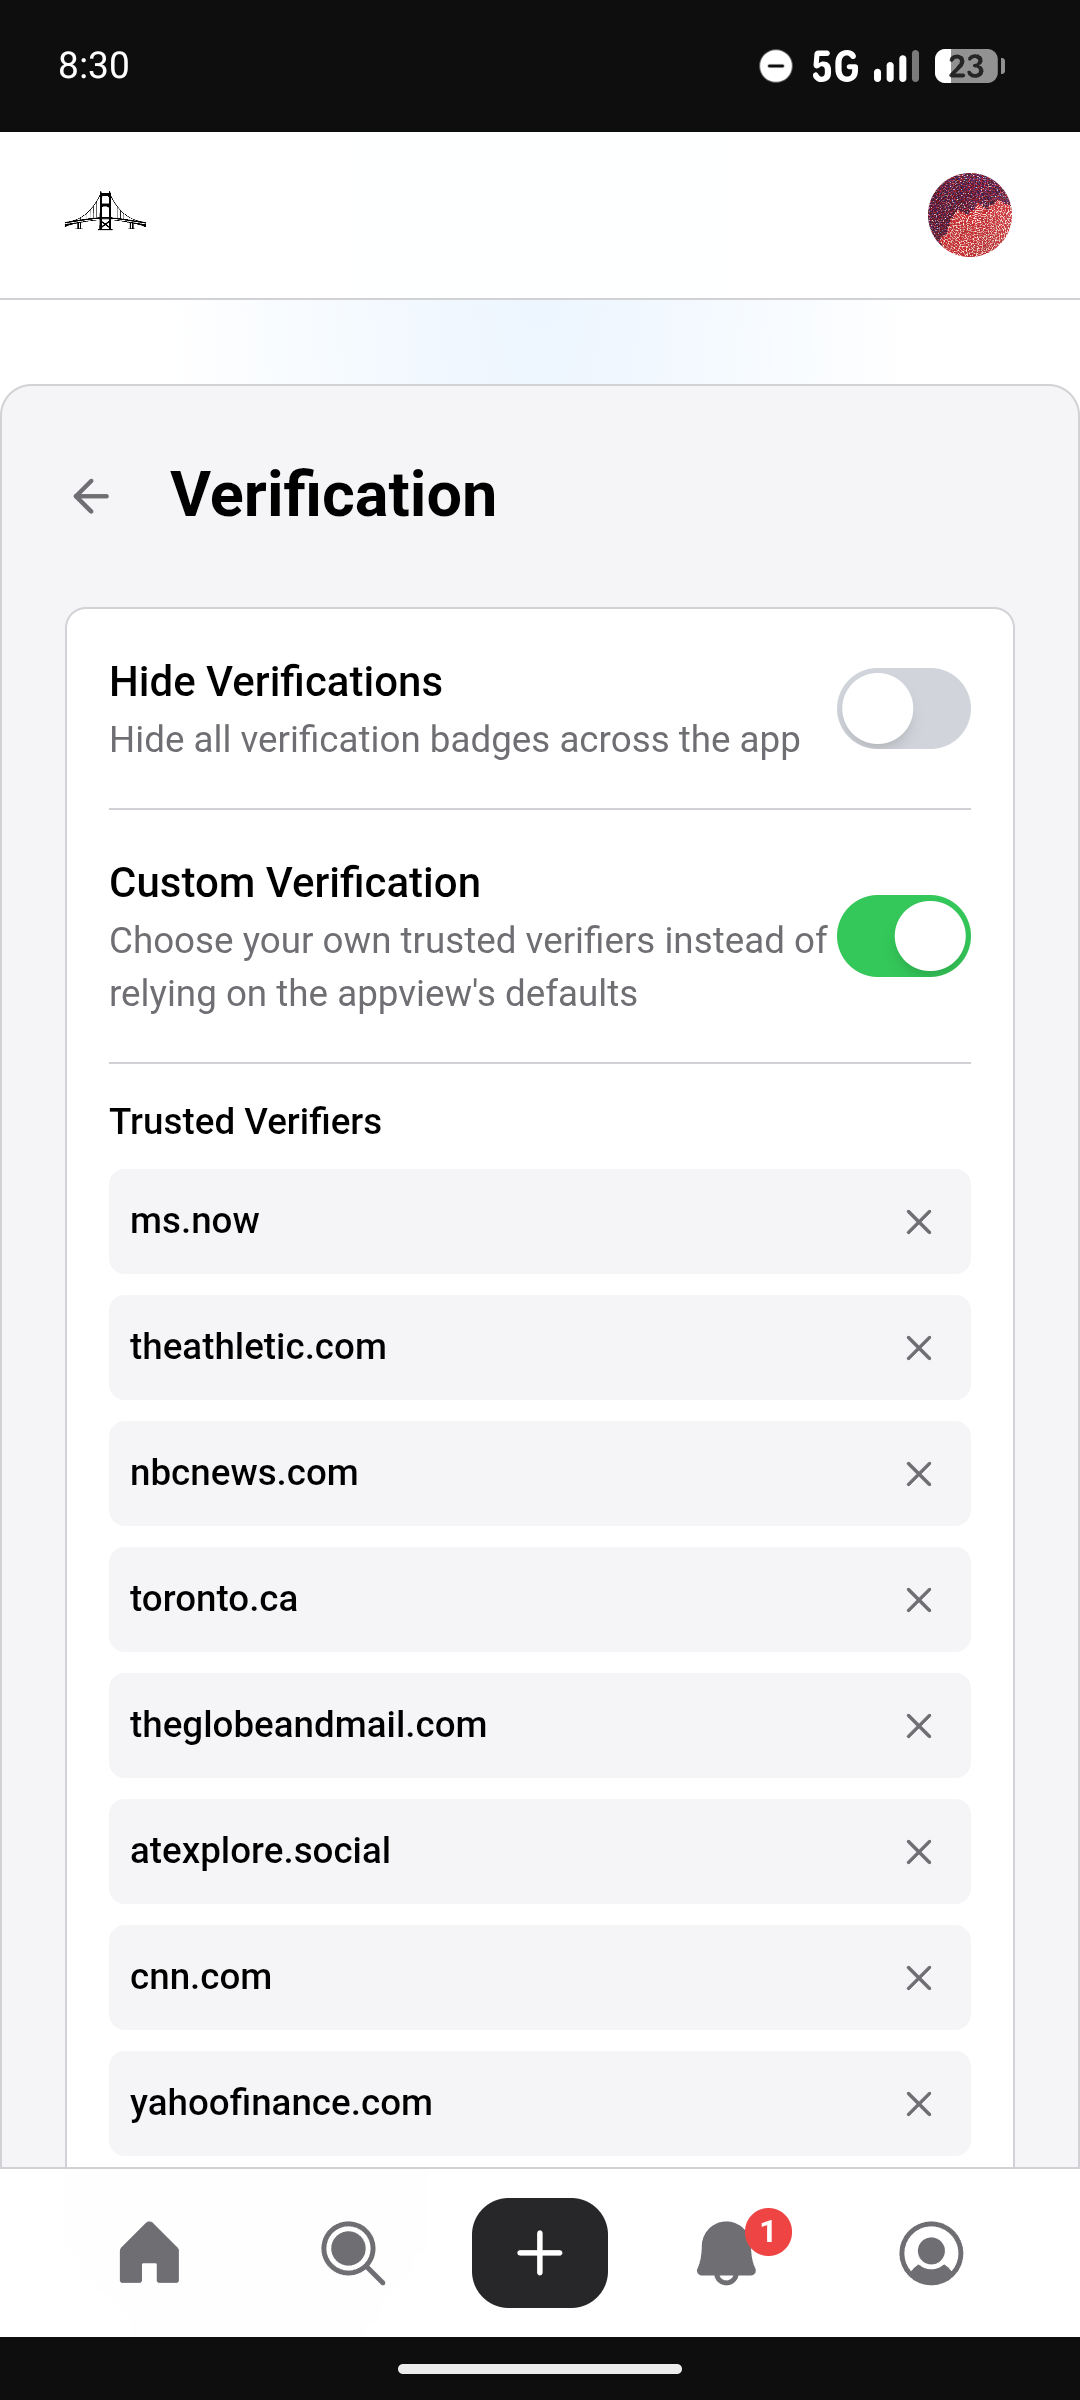This screenshot has width=1080, height=2400.
Task: Toggle Hide Verifications switch on
Action: pyautogui.click(x=903, y=709)
